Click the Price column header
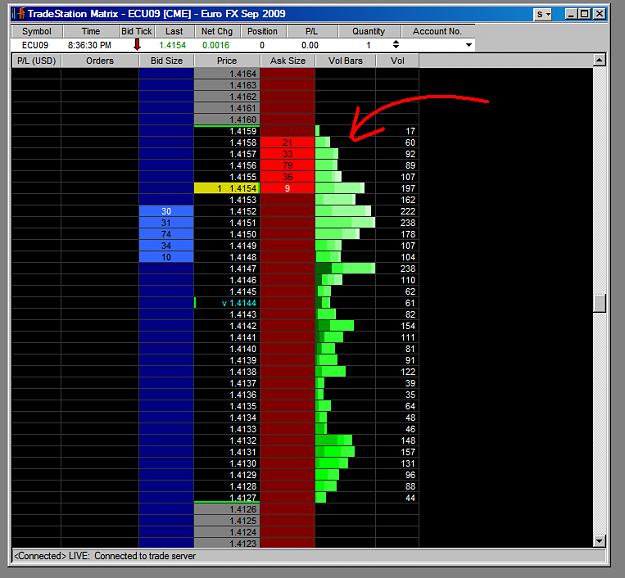625x578 pixels. coord(227,61)
